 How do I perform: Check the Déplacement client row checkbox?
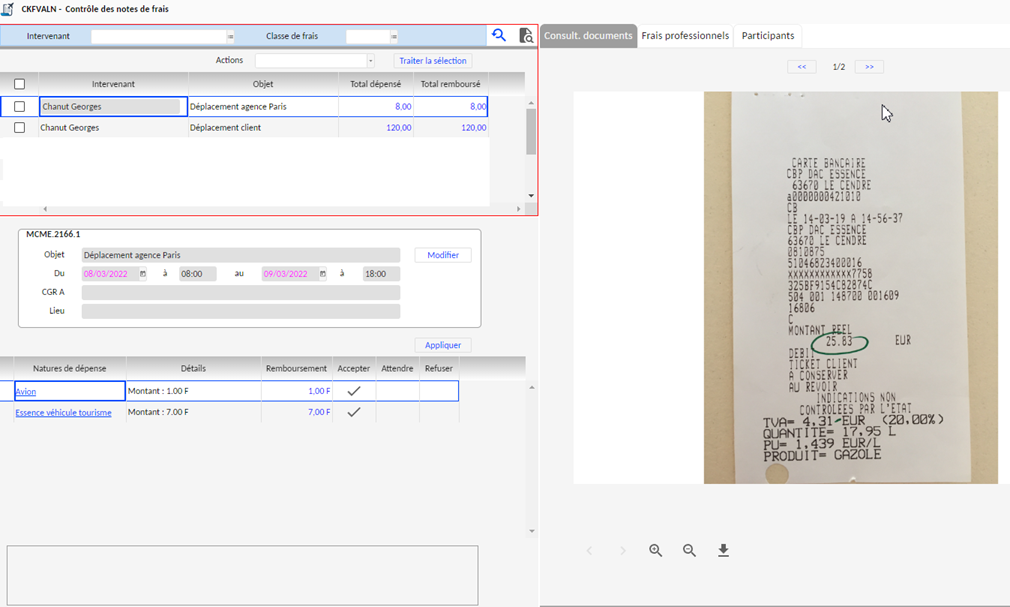coord(19,128)
